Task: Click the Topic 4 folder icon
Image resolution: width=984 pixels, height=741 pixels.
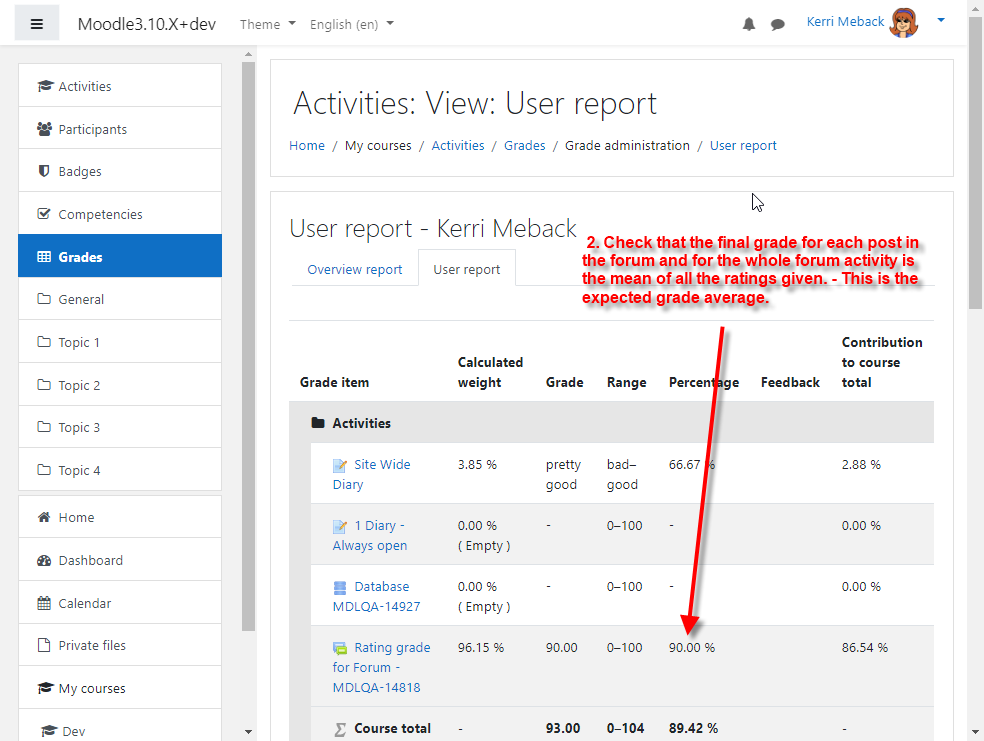Action: click(44, 470)
